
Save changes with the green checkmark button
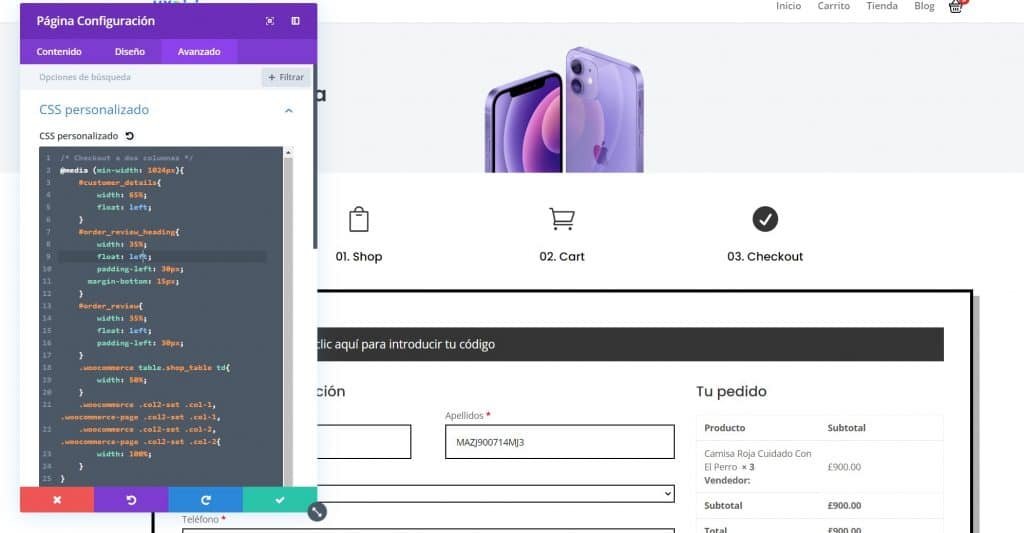(280, 500)
